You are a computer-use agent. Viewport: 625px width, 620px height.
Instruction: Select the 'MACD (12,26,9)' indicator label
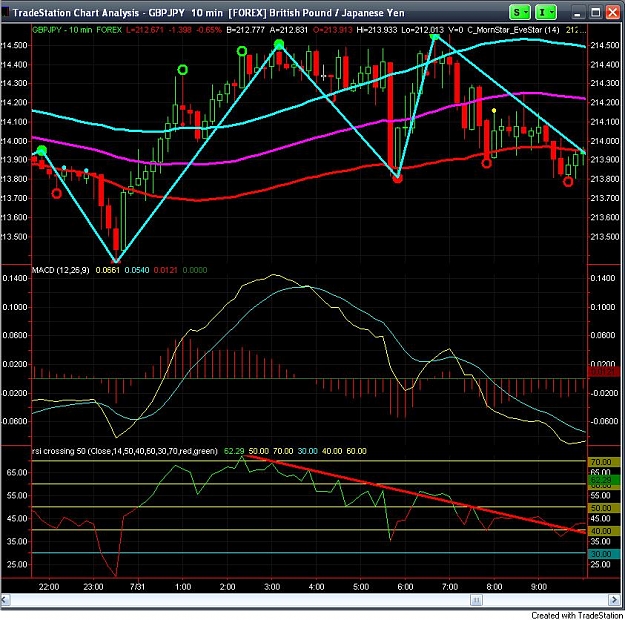click(x=61, y=270)
